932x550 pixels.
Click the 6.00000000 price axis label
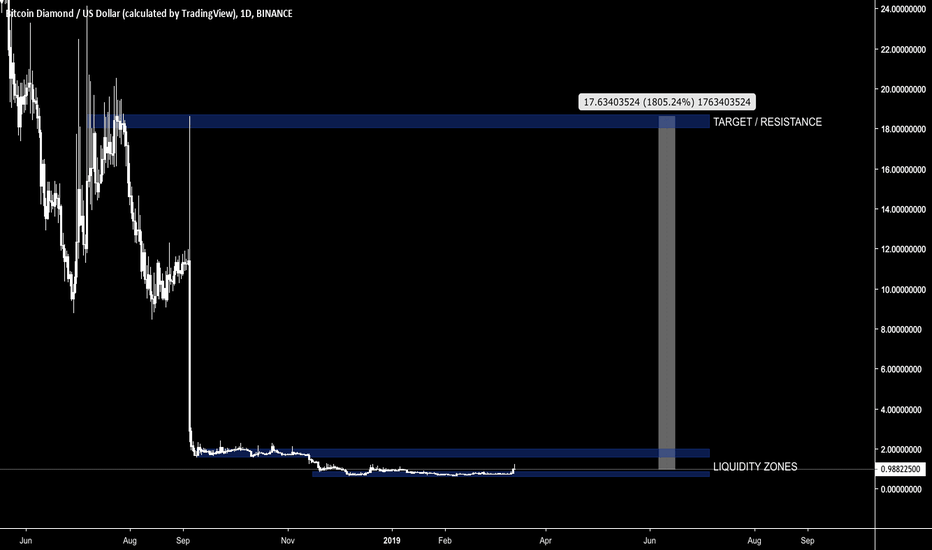pos(903,369)
